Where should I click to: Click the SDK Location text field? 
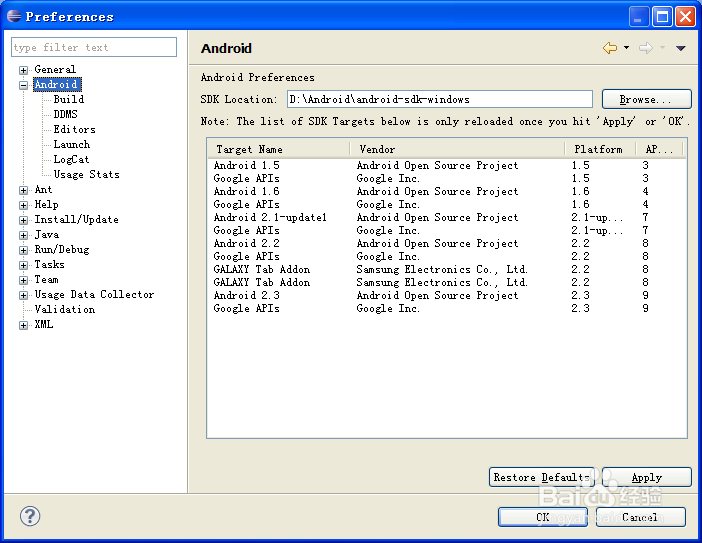440,99
